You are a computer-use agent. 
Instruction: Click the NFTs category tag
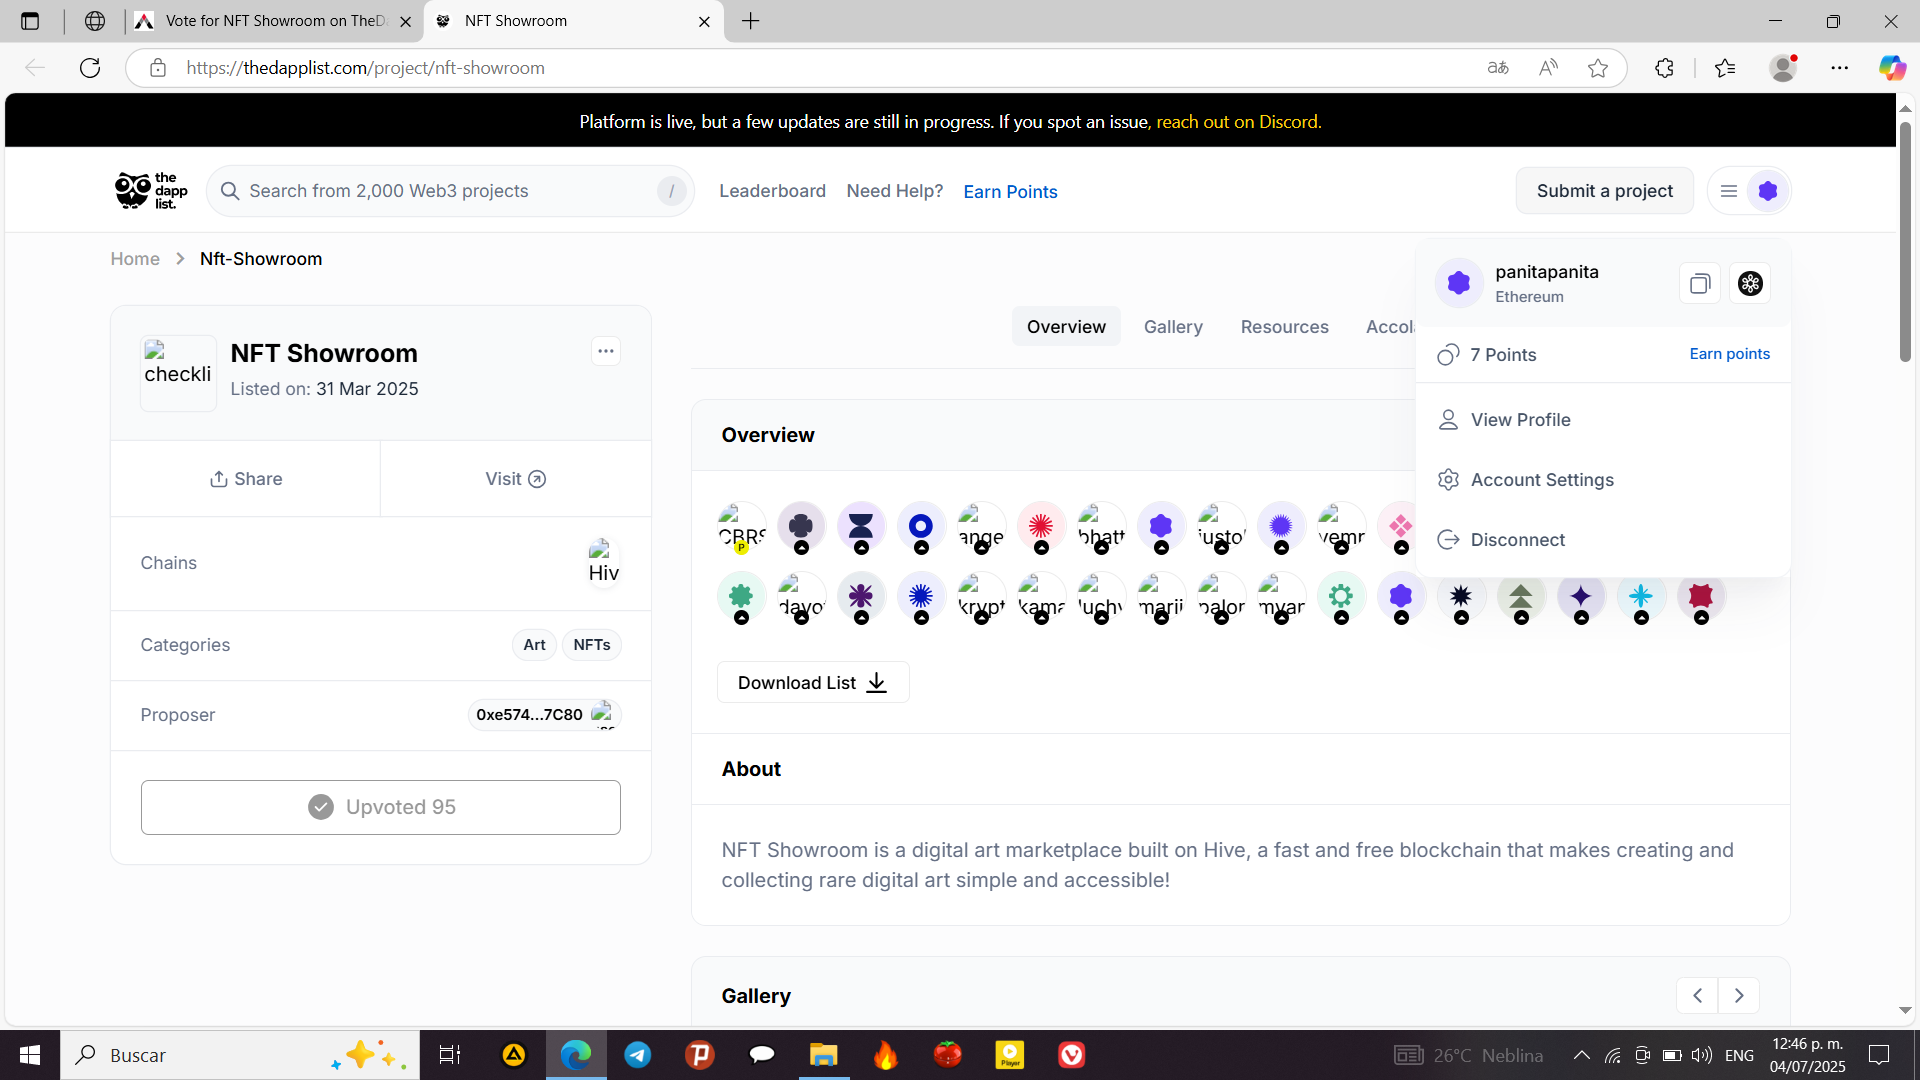tap(592, 645)
